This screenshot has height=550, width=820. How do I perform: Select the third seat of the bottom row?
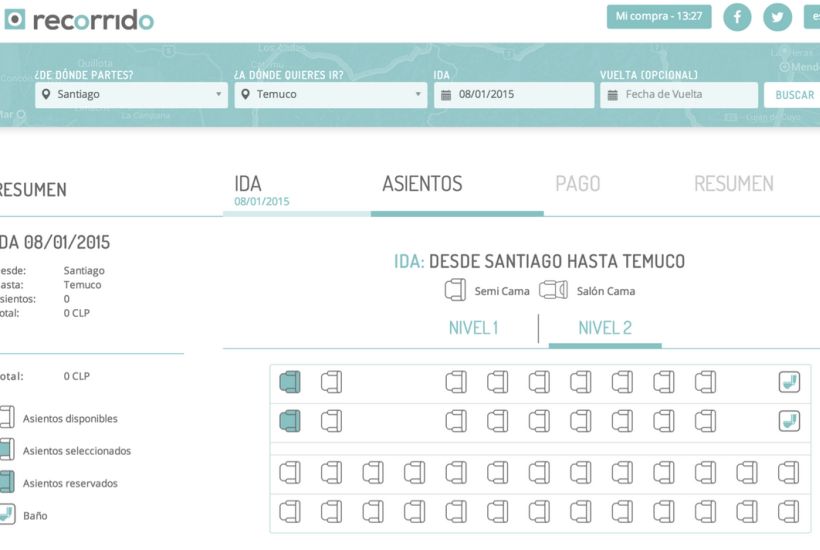[373, 512]
